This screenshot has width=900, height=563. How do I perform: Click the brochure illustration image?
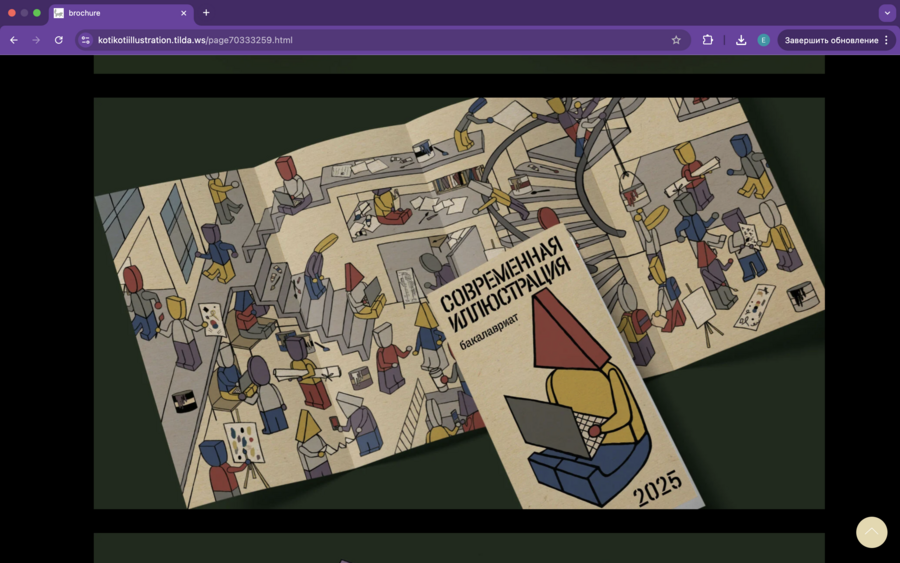click(459, 303)
